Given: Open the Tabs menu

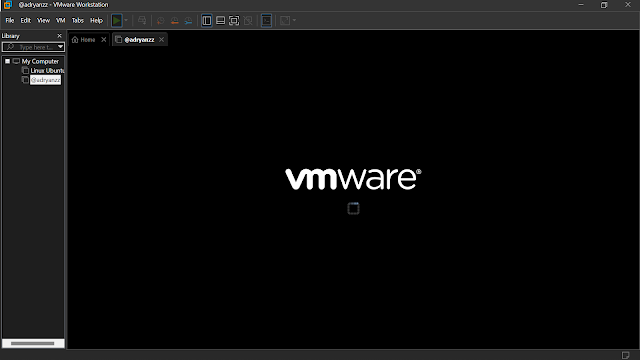Looking at the screenshot, I should [x=78, y=20].
